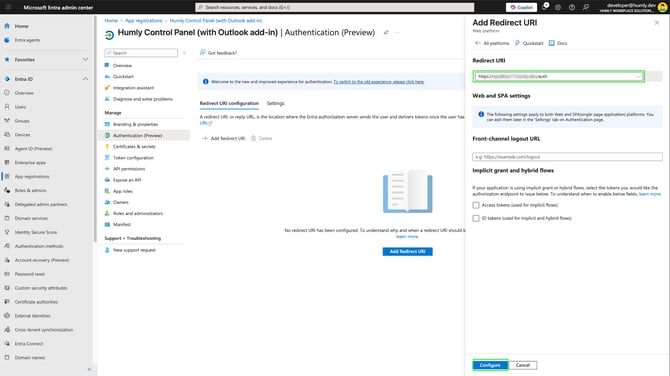The width and height of the screenshot is (670, 376).
Task: Open Expose an API cloud icon
Action: (x=107, y=180)
